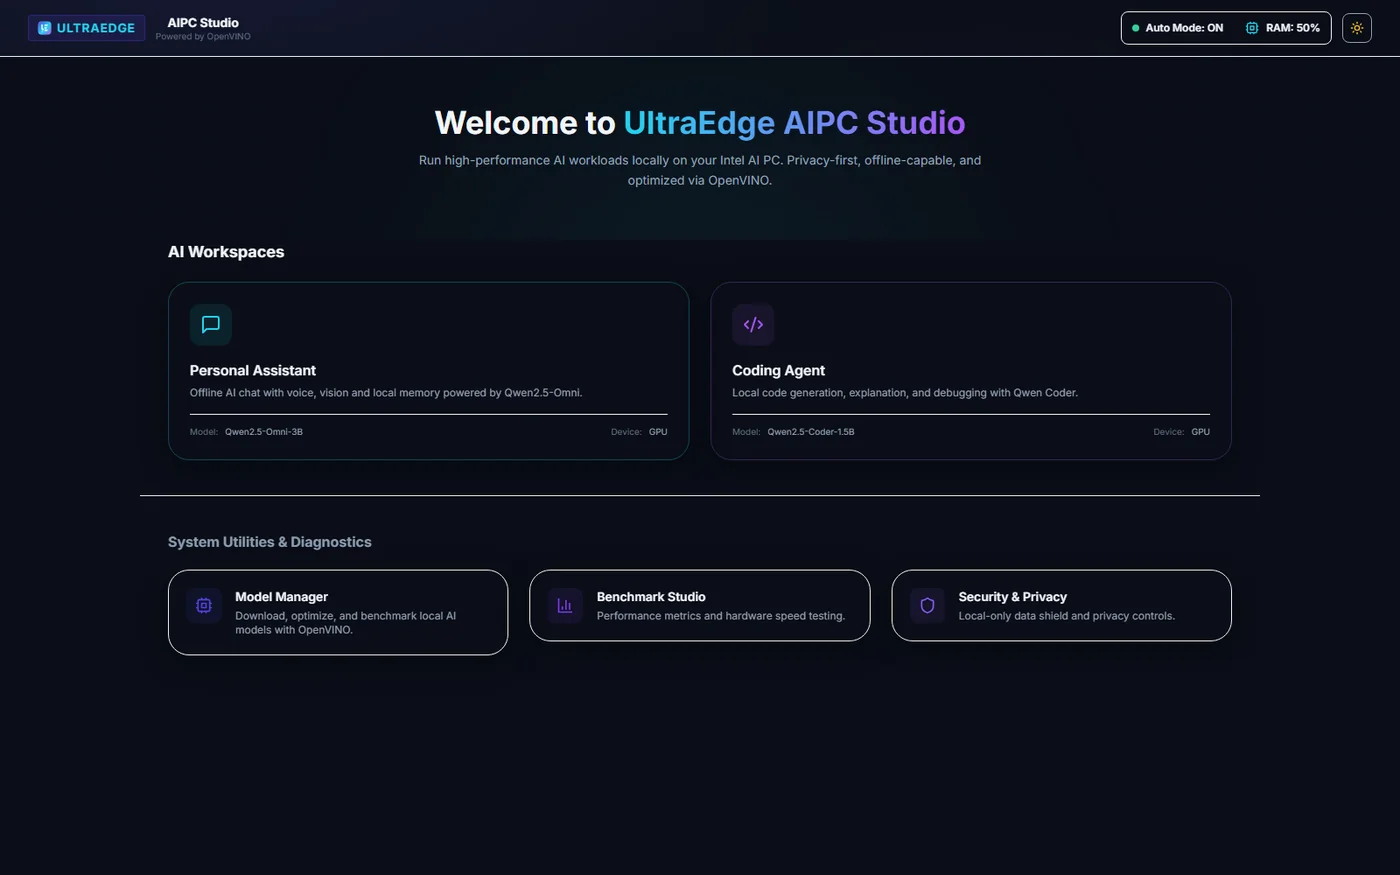Click the UltraEdge logo icon
The image size is (1400, 875).
44,28
